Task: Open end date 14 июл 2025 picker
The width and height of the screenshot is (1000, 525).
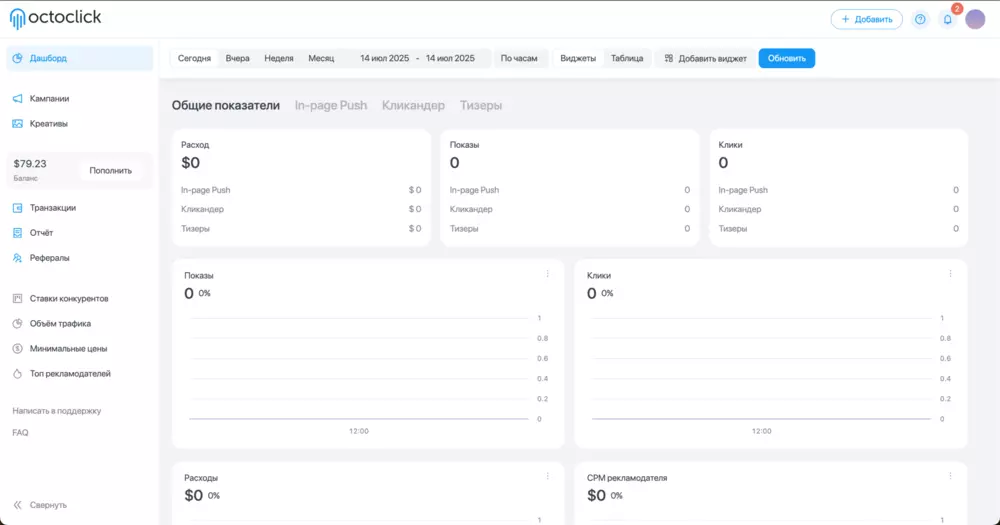Action: click(450, 58)
